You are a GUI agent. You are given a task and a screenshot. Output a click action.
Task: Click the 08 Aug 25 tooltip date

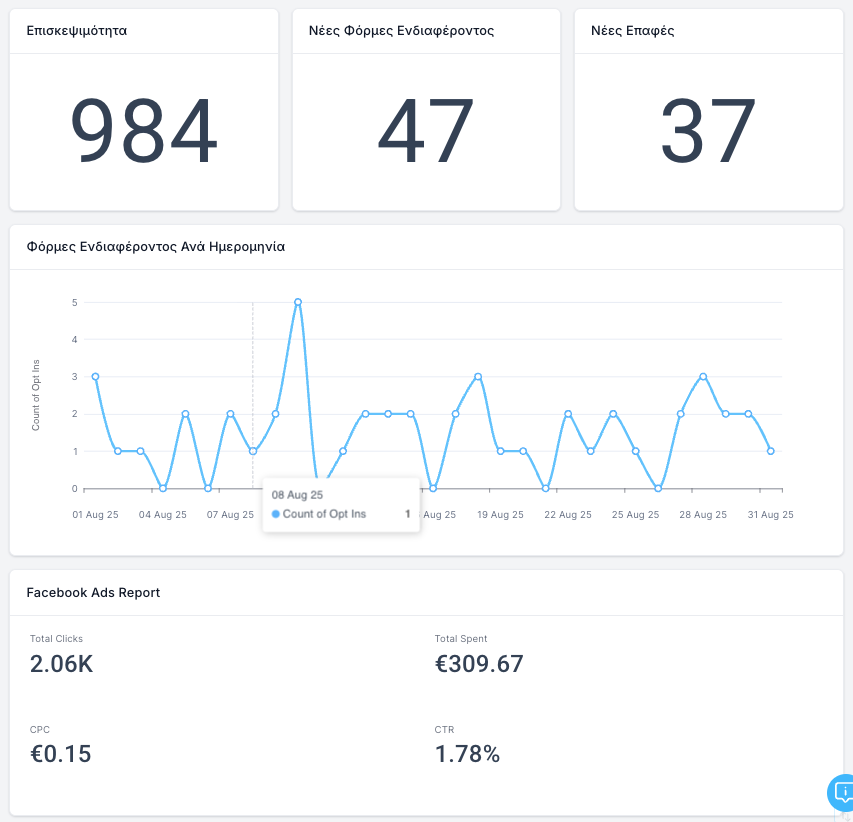[x=297, y=495]
